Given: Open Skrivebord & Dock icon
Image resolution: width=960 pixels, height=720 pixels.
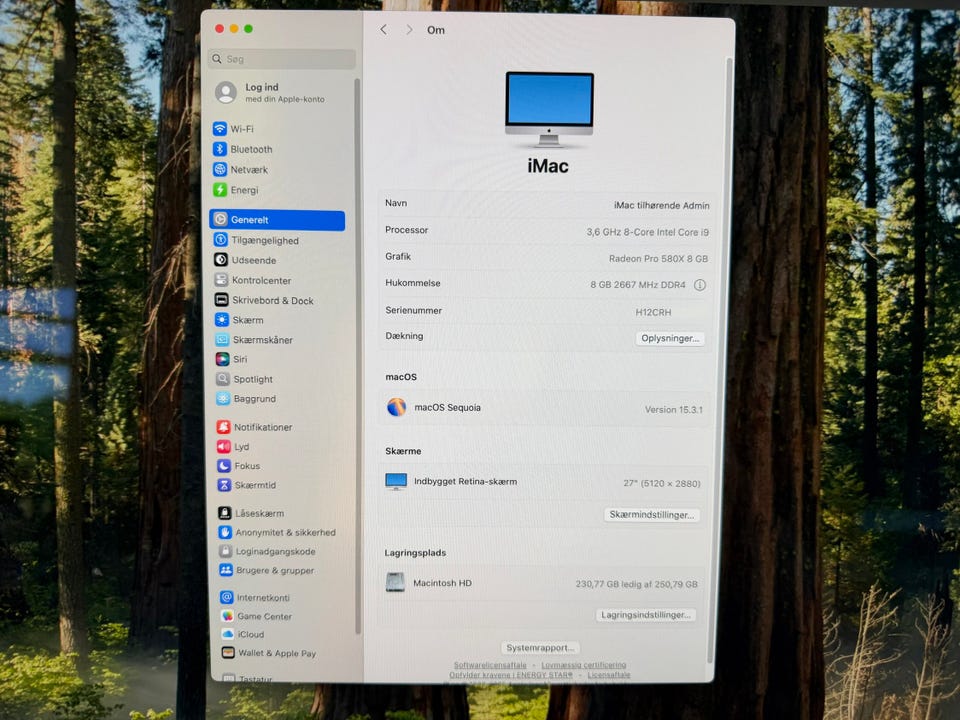Looking at the screenshot, I should tap(222, 300).
